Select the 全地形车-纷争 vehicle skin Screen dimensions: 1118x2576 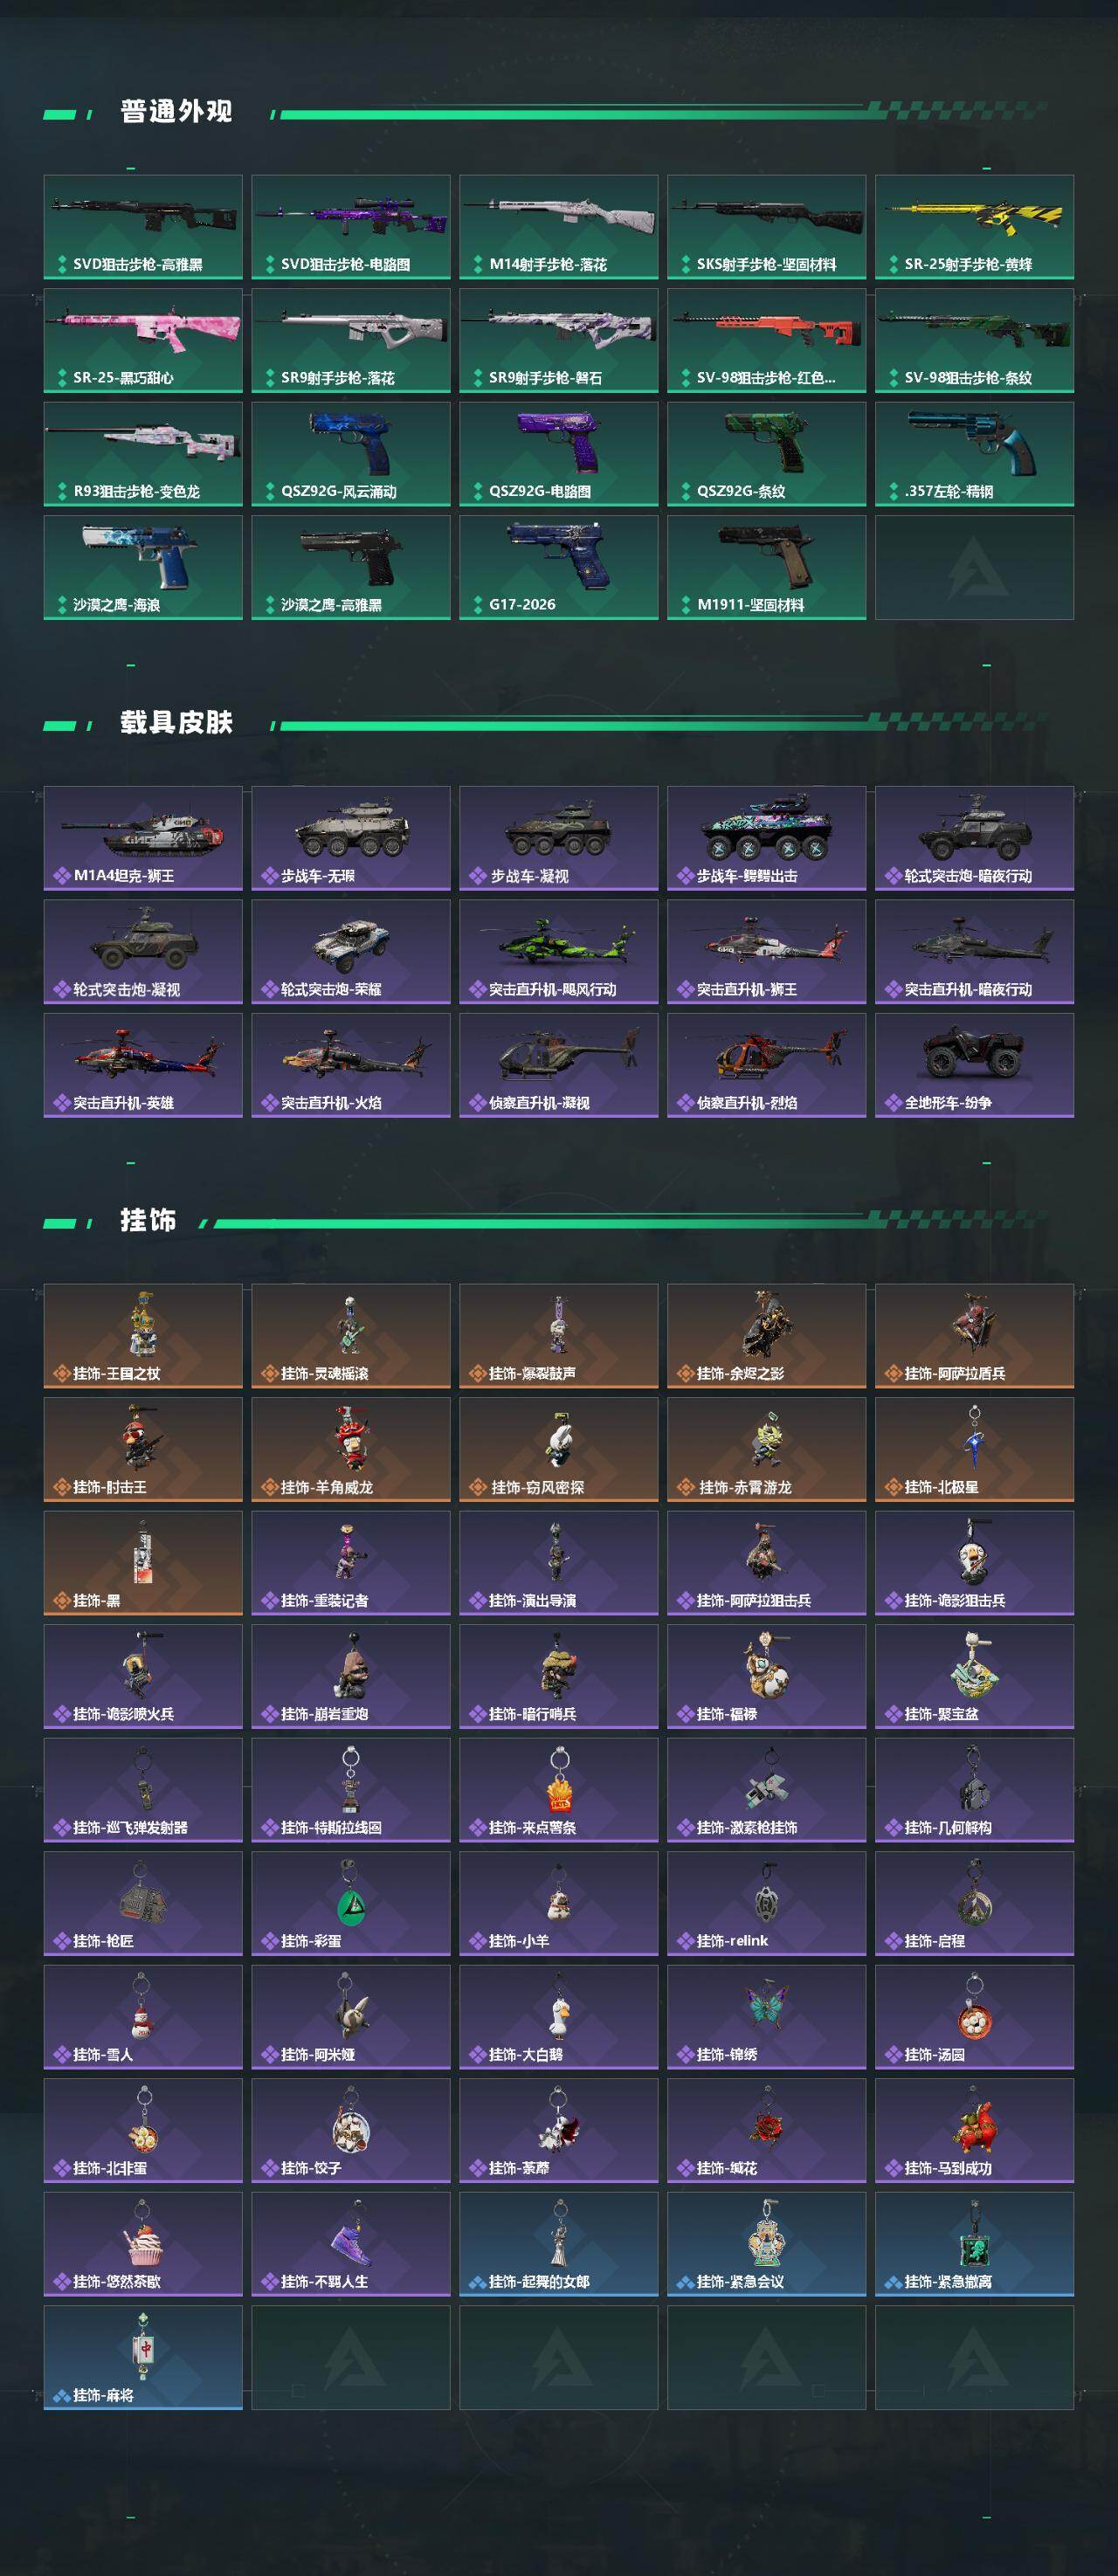[974, 1065]
